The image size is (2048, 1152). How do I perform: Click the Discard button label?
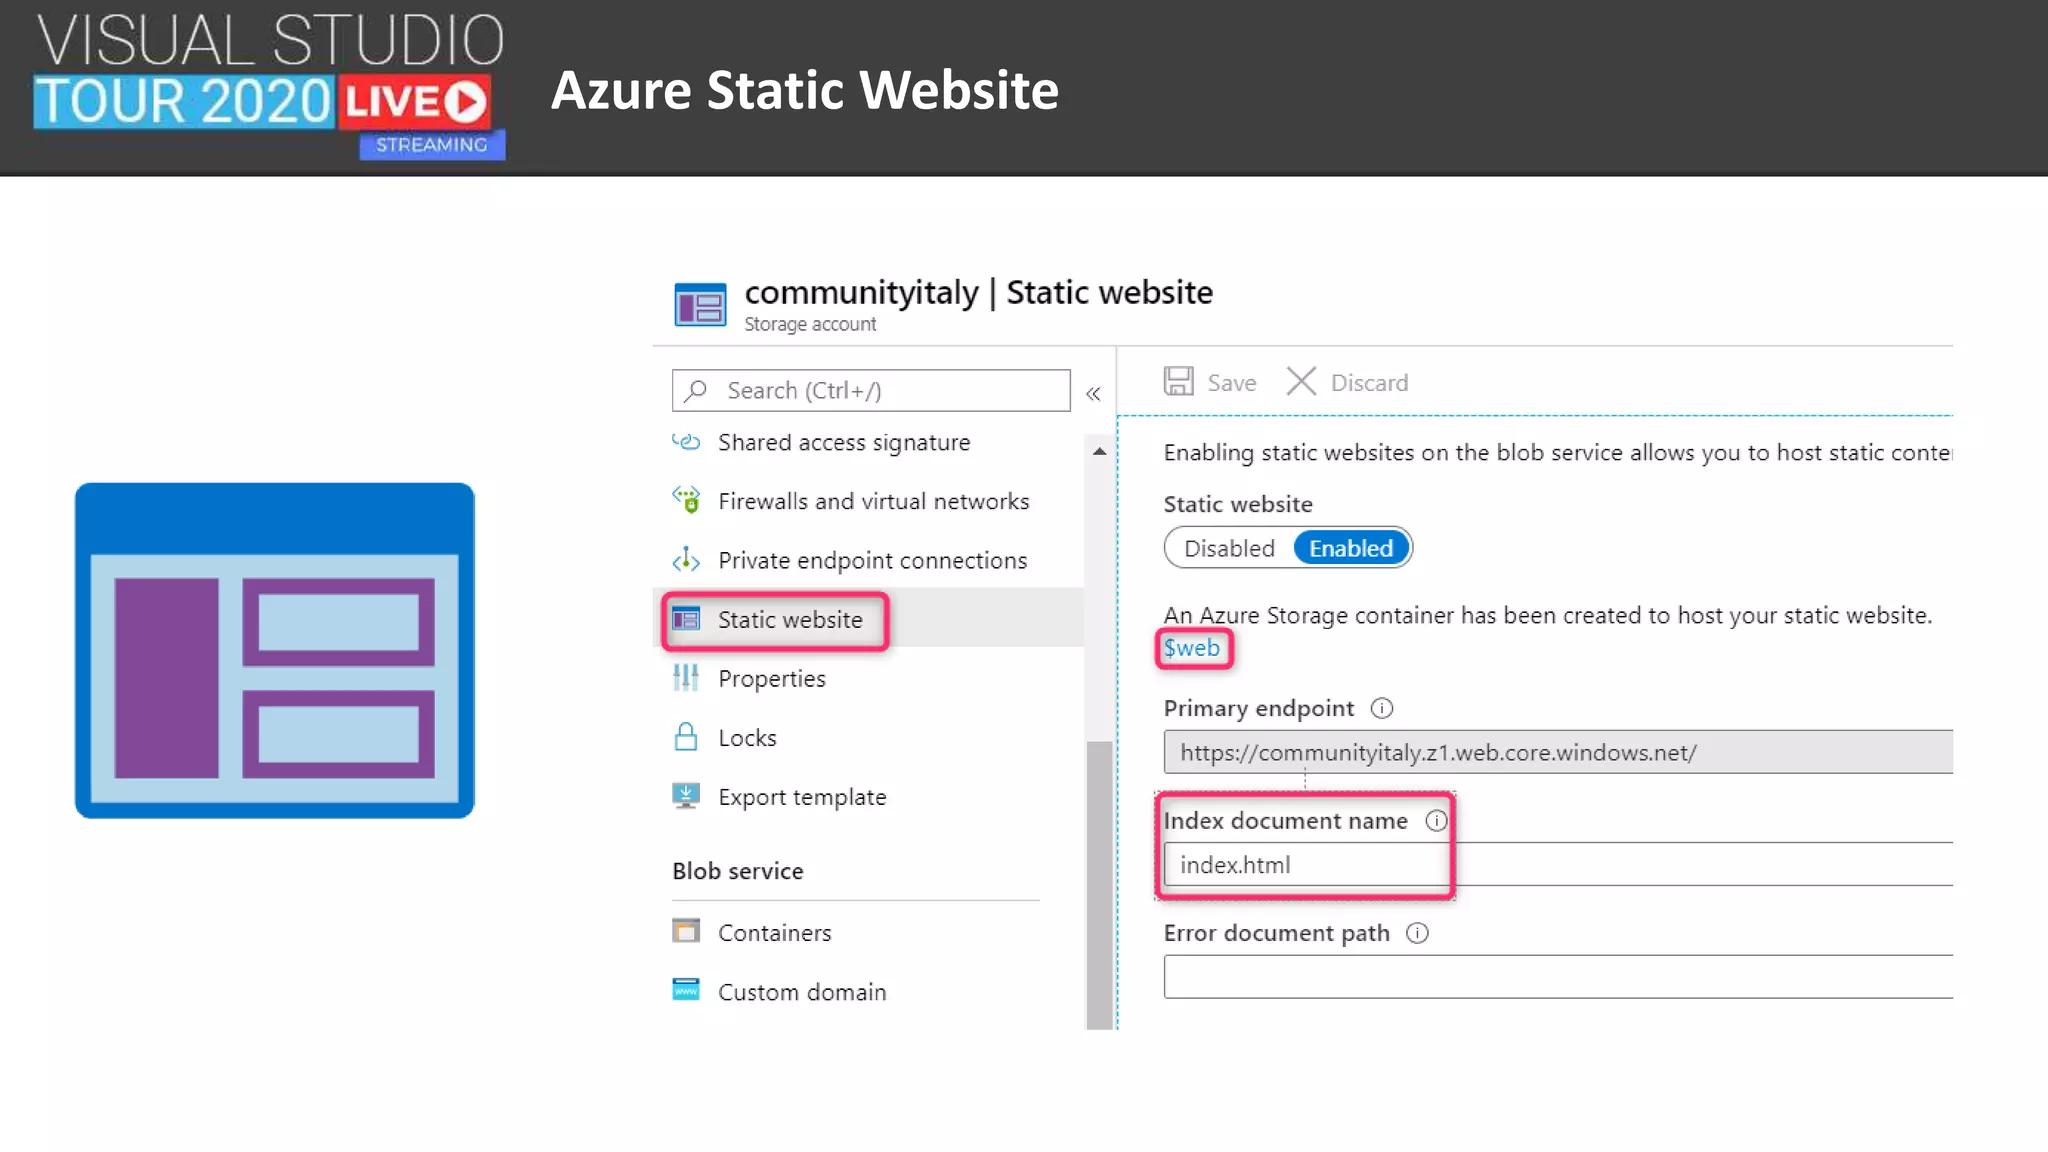pyautogui.click(x=1369, y=383)
